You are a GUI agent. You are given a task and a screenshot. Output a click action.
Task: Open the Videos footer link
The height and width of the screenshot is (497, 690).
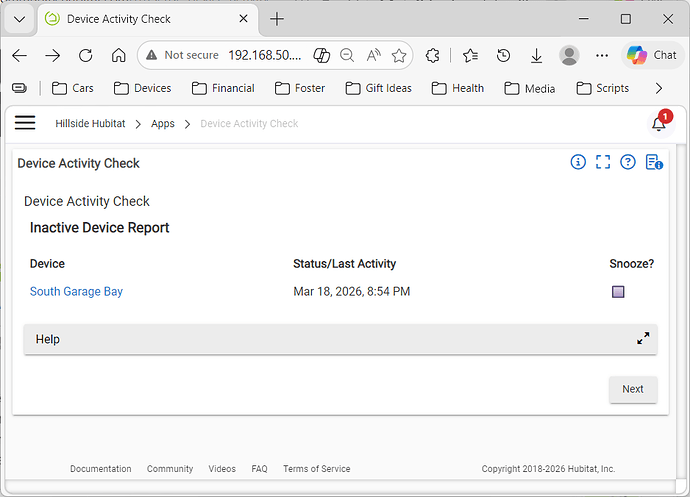[x=222, y=469]
